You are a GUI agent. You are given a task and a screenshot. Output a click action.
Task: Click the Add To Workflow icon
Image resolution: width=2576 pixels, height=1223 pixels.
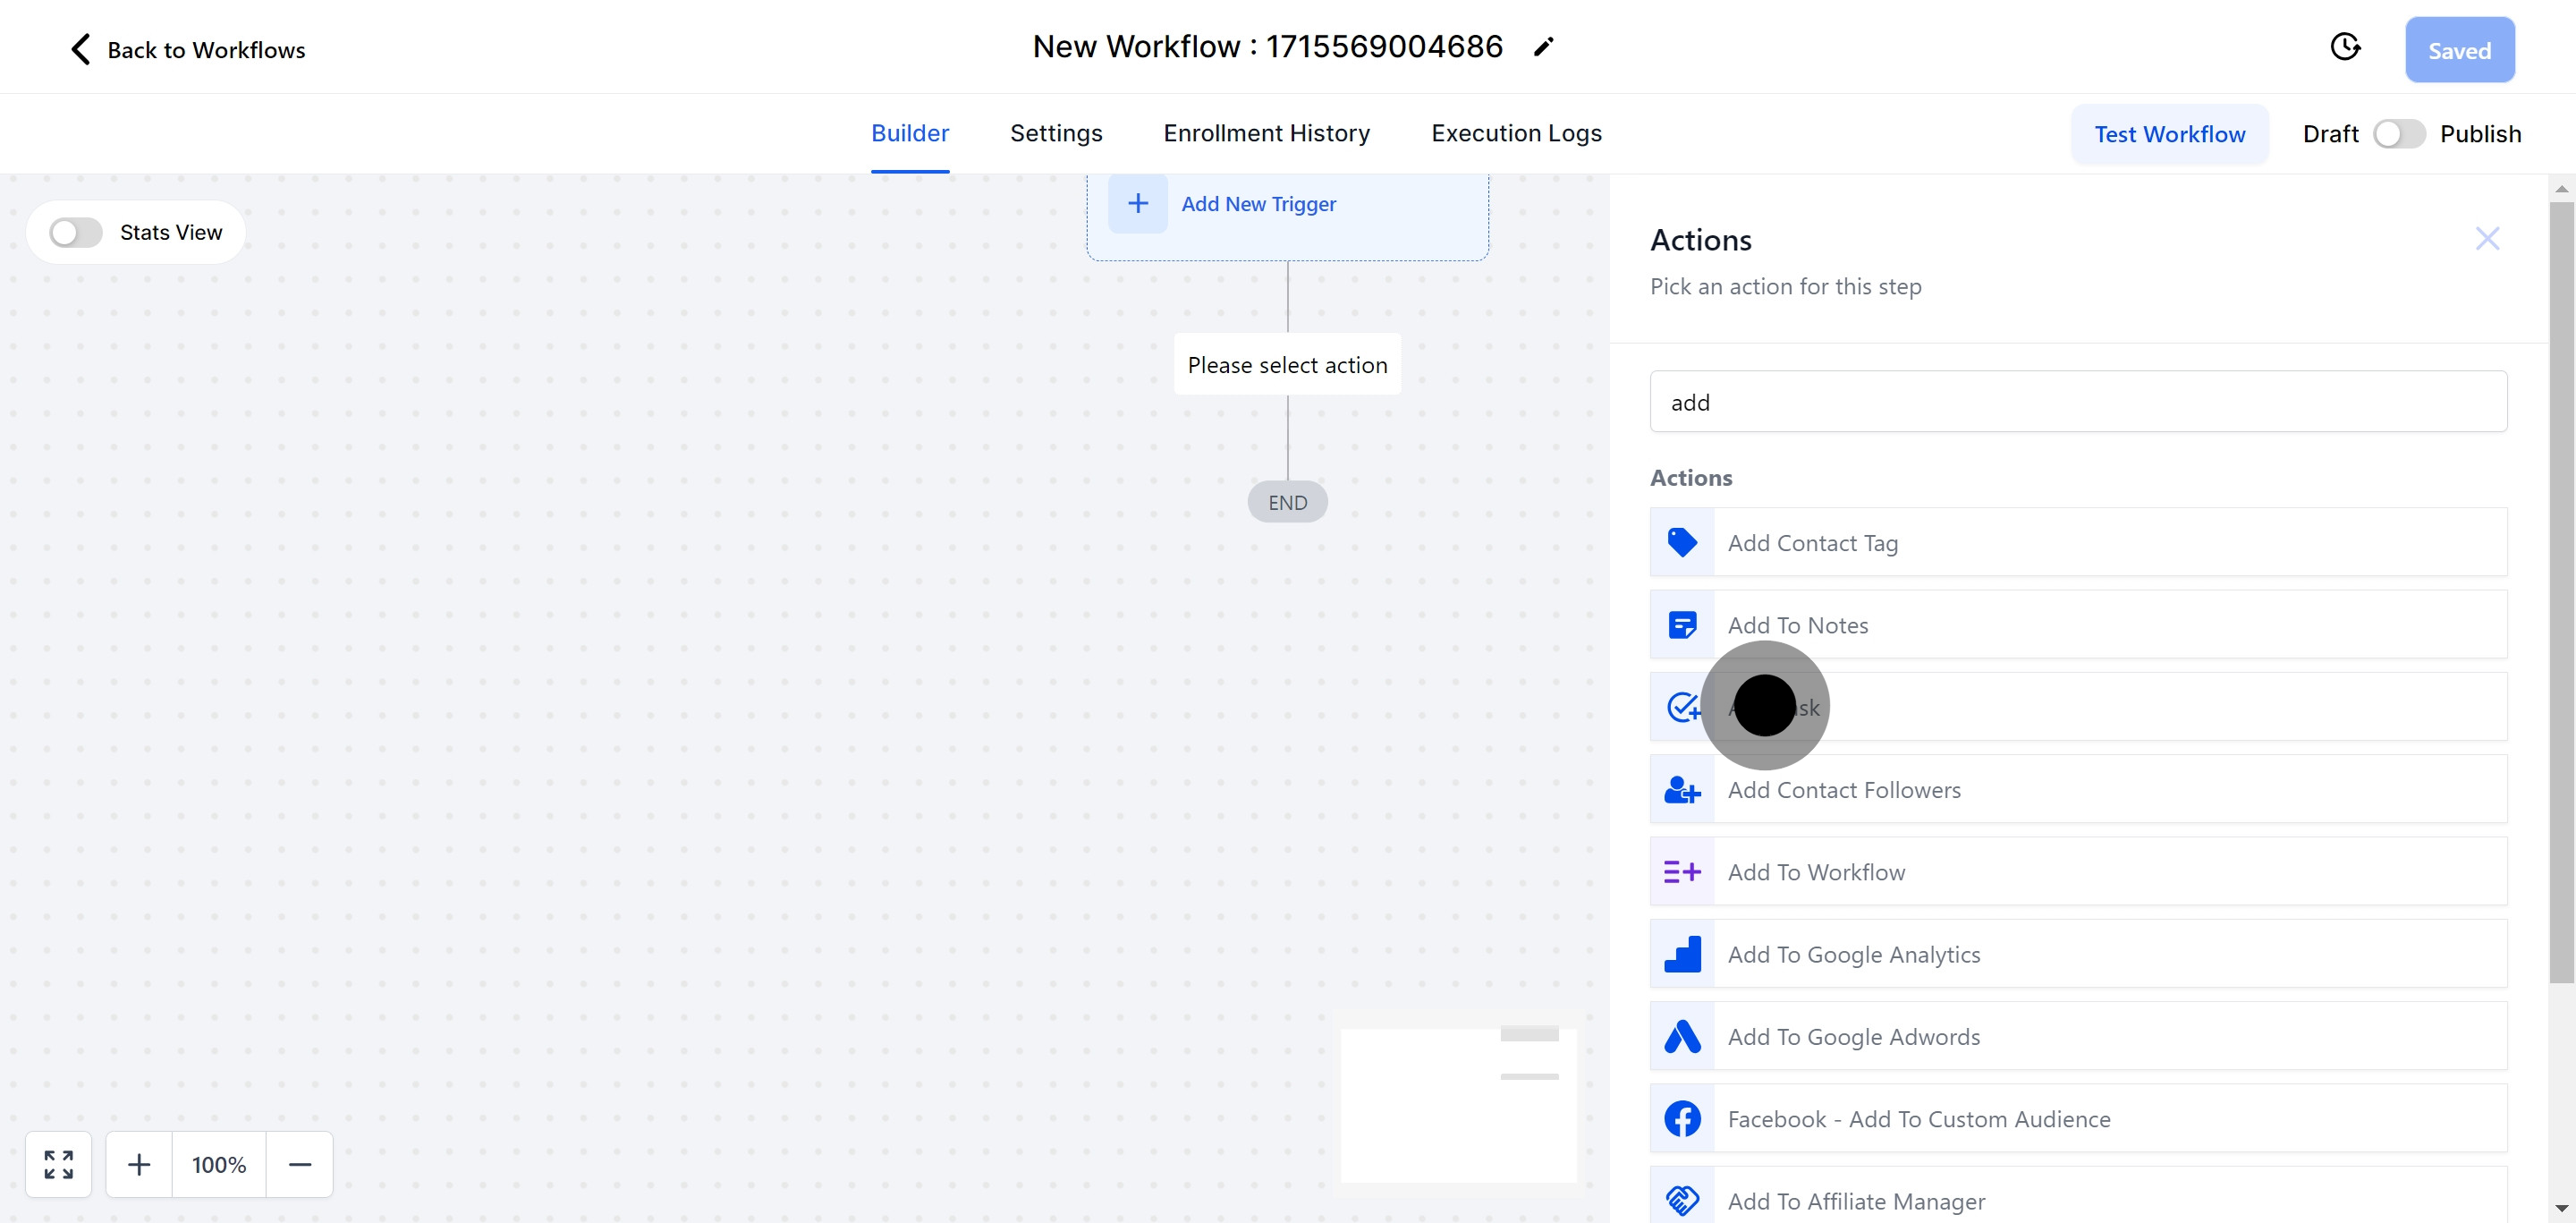[1682, 872]
